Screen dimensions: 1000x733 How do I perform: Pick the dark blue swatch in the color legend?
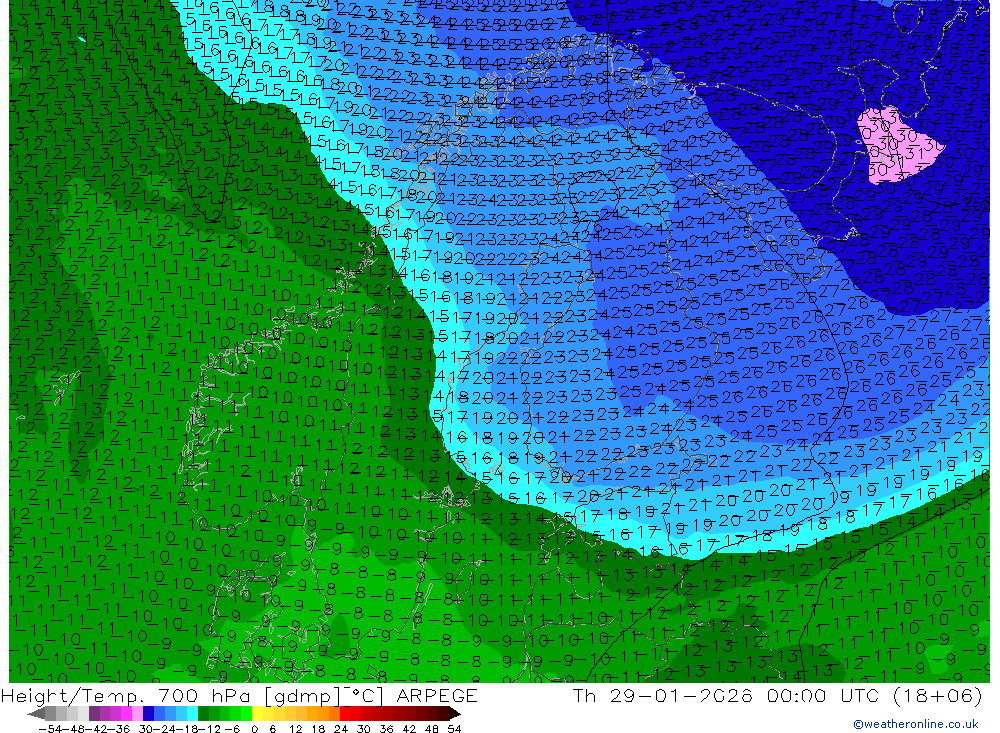[148, 713]
